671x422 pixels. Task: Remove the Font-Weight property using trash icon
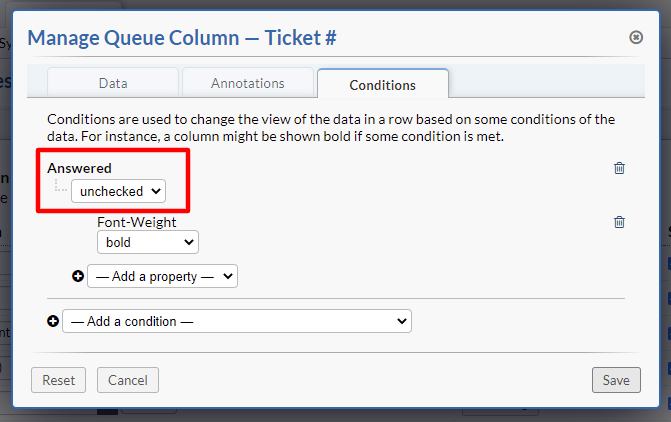point(619,222)
